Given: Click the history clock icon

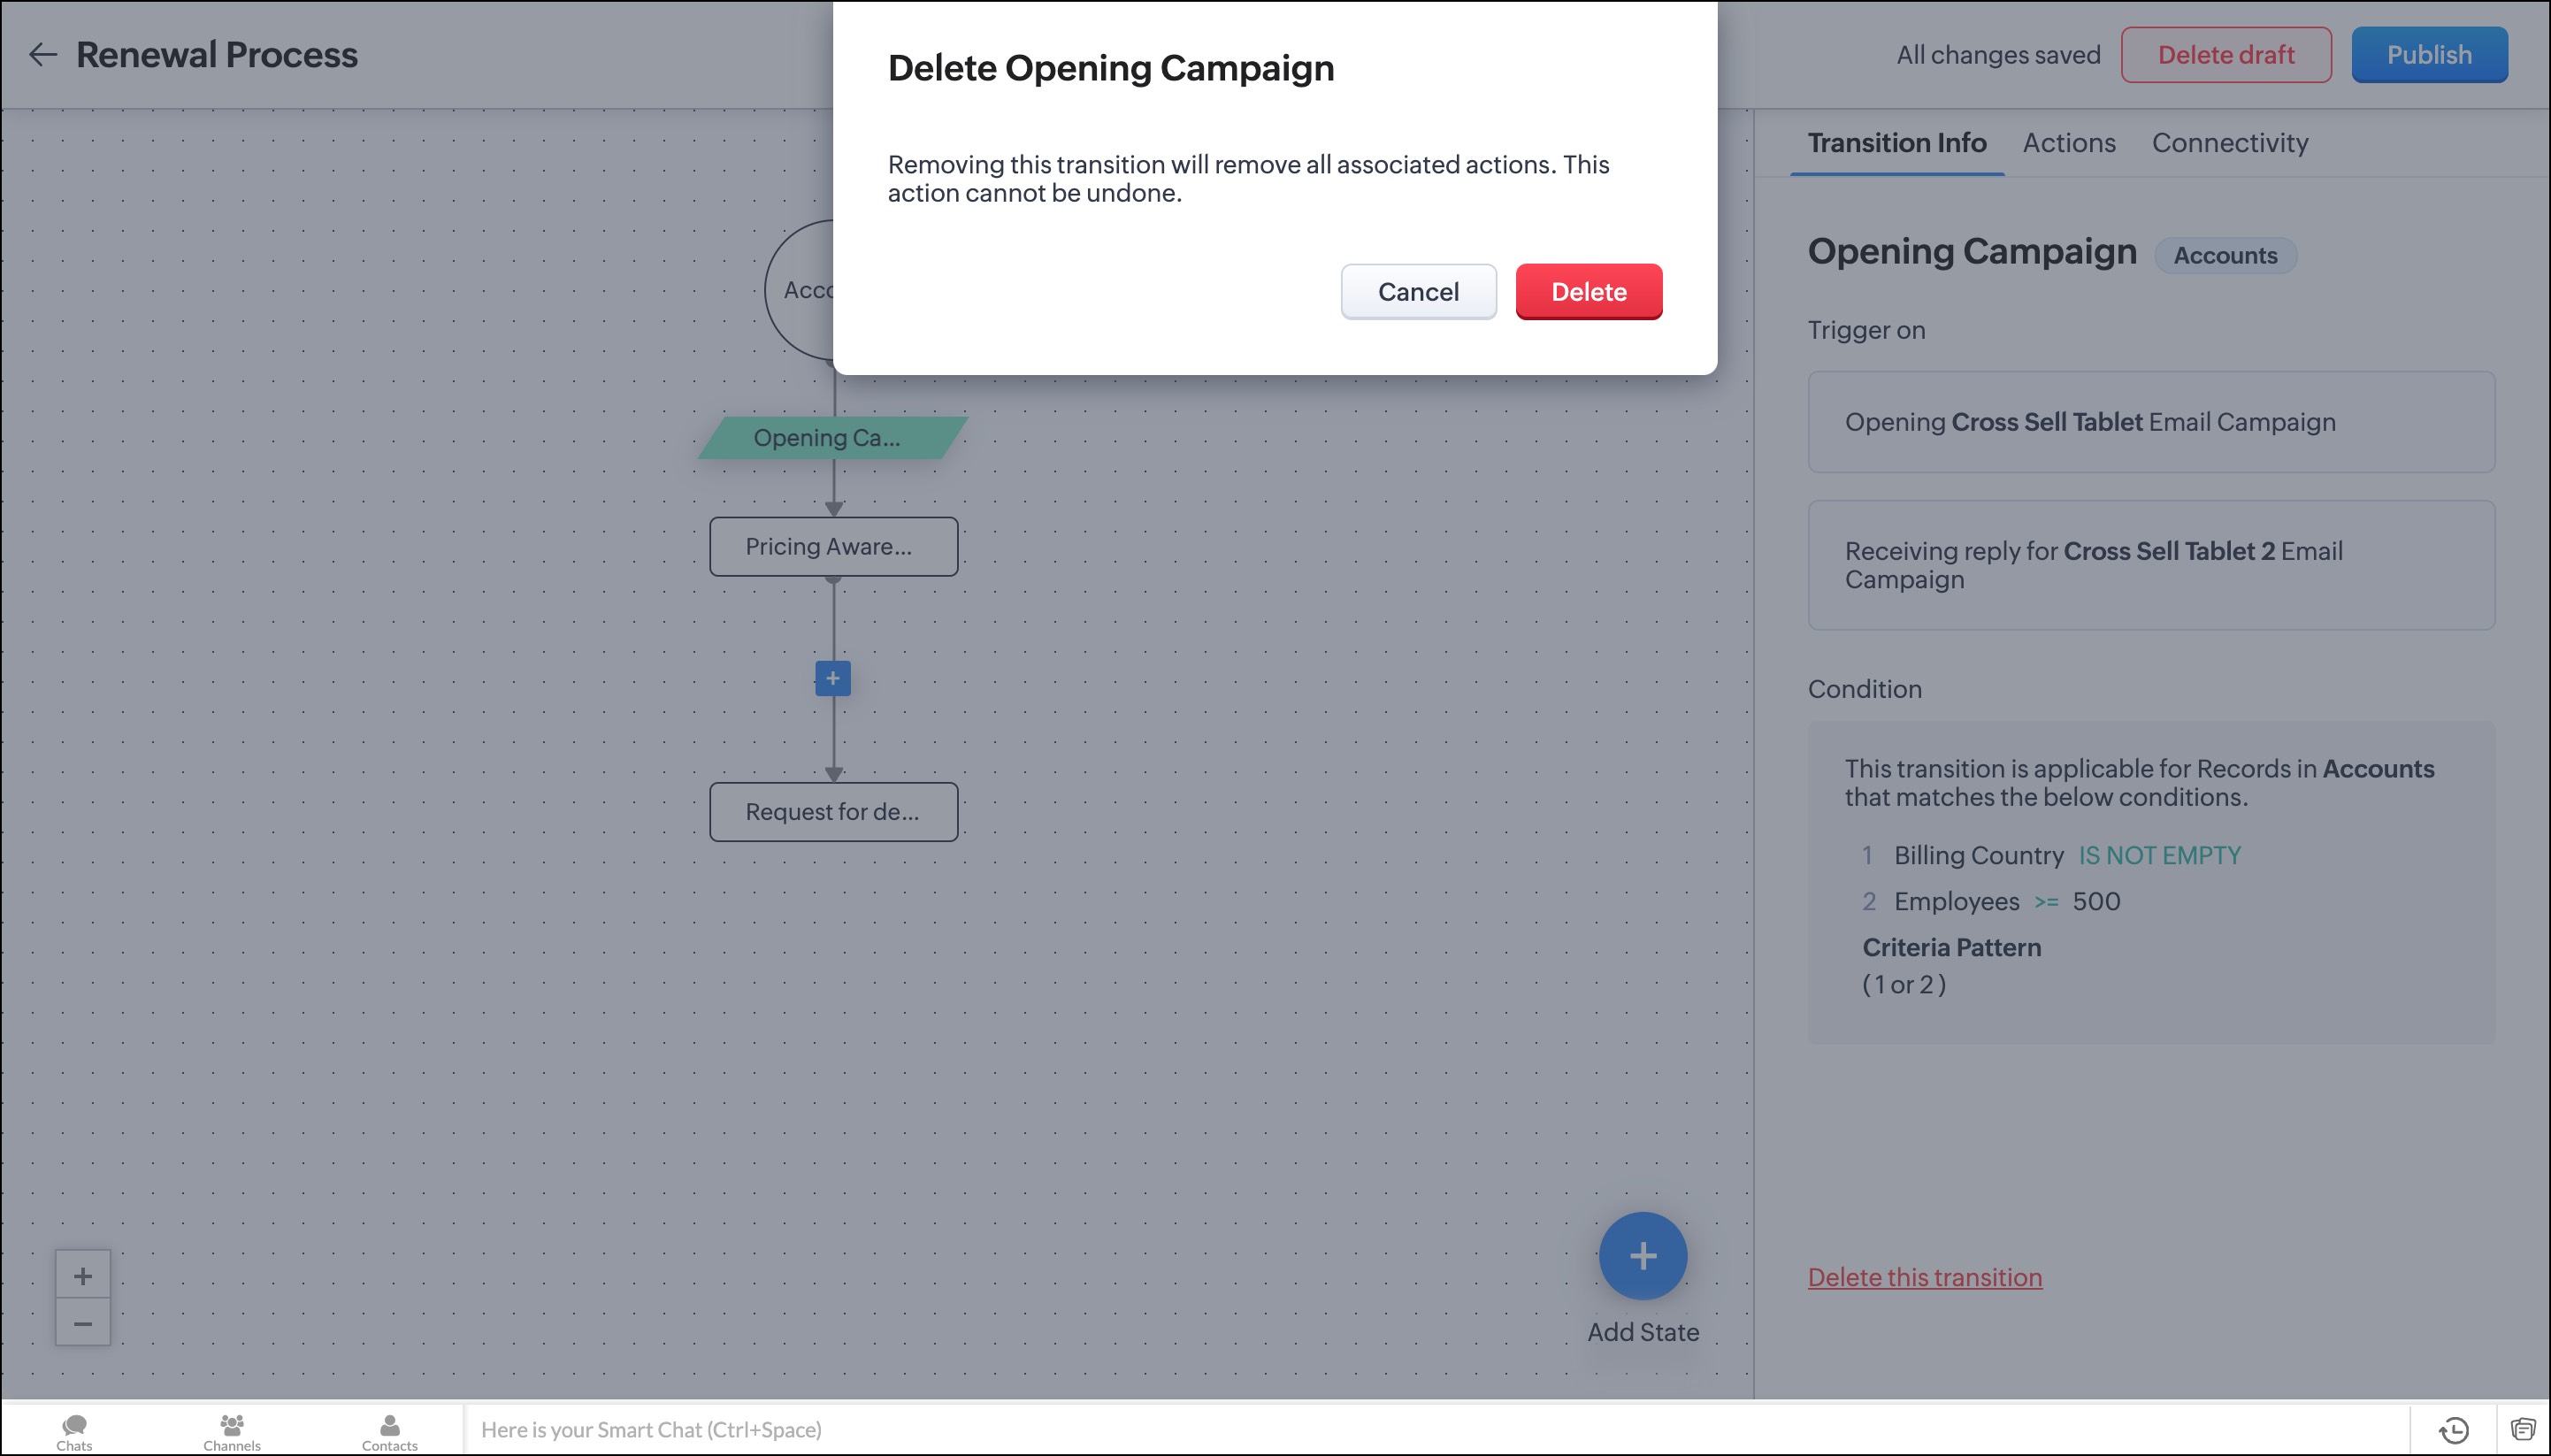Looking at the screenshot, I should click(2454, 1430).
